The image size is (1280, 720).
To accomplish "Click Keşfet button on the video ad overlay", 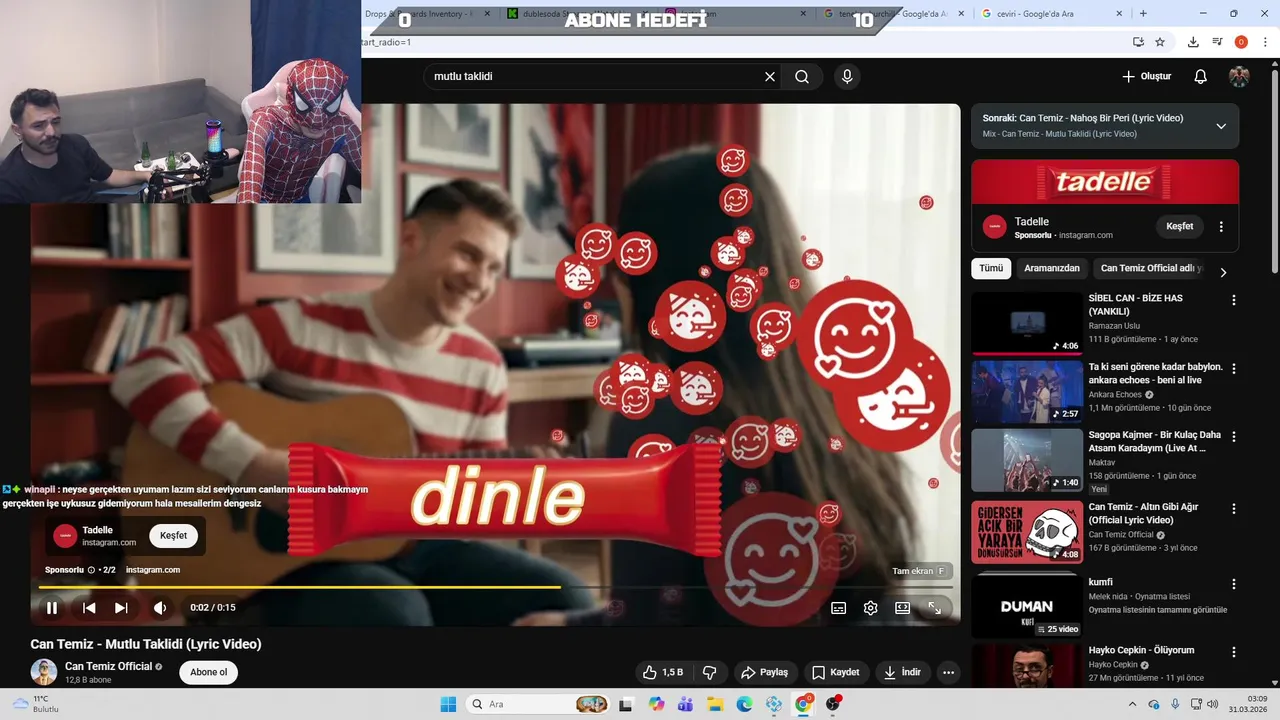I will pos(173,536).
